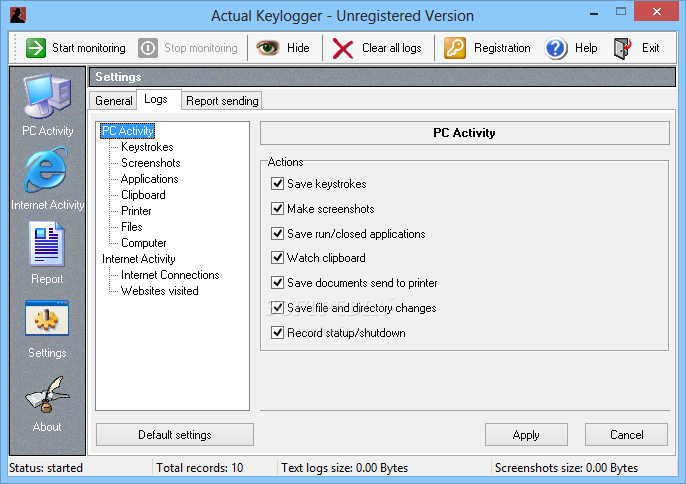Image resolution: width=686 pixels, height=484 pixels.
Task: Click the Help label in toolbar
Action: pos(586,48)
